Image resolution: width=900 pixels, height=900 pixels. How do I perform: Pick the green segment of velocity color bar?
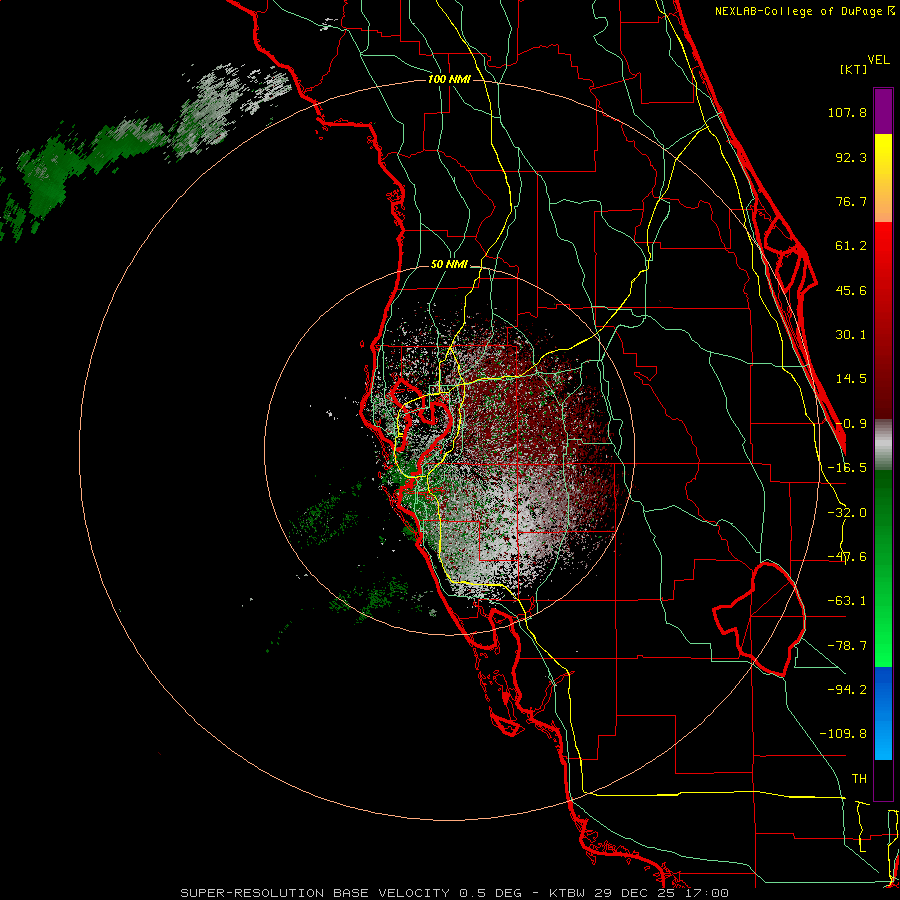pyautogui.click(x=883, y=568)
